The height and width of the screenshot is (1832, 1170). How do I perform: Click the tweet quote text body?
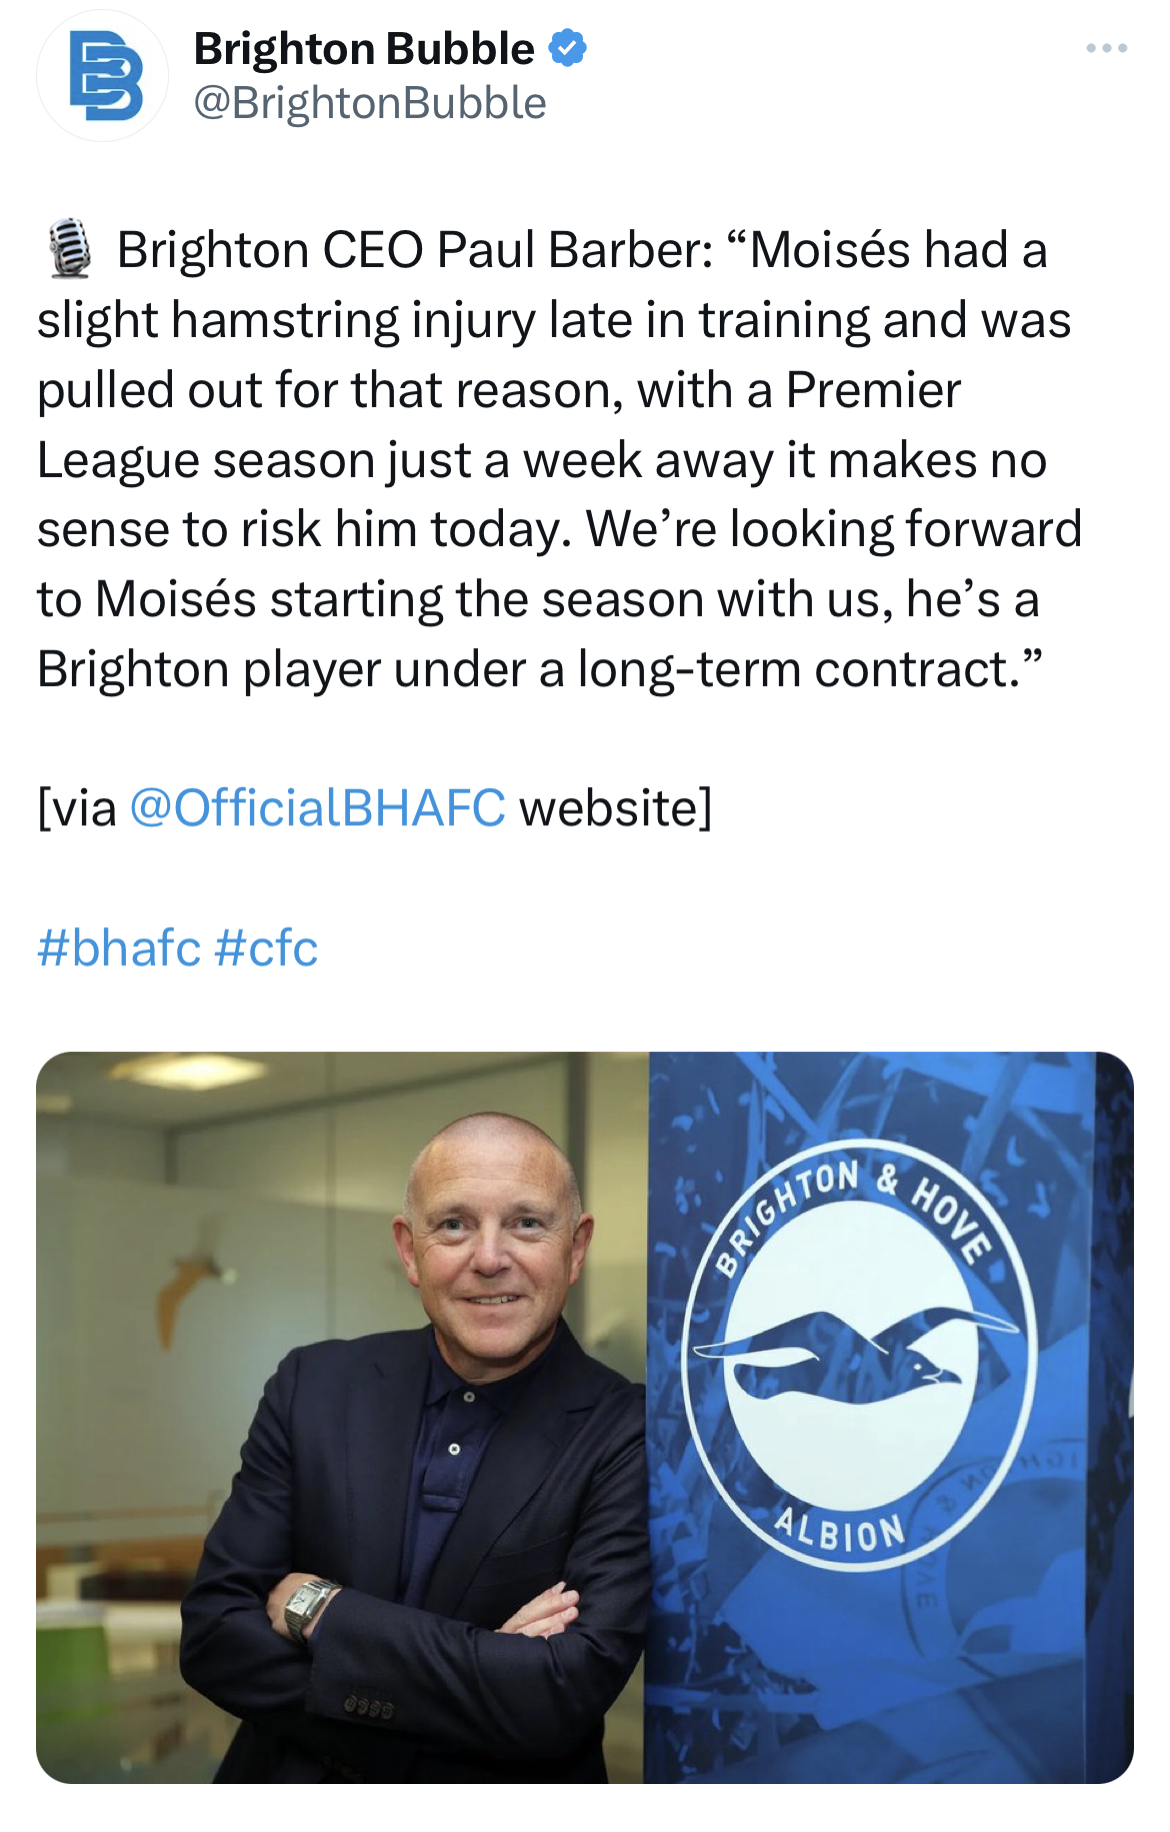(560, 459)
